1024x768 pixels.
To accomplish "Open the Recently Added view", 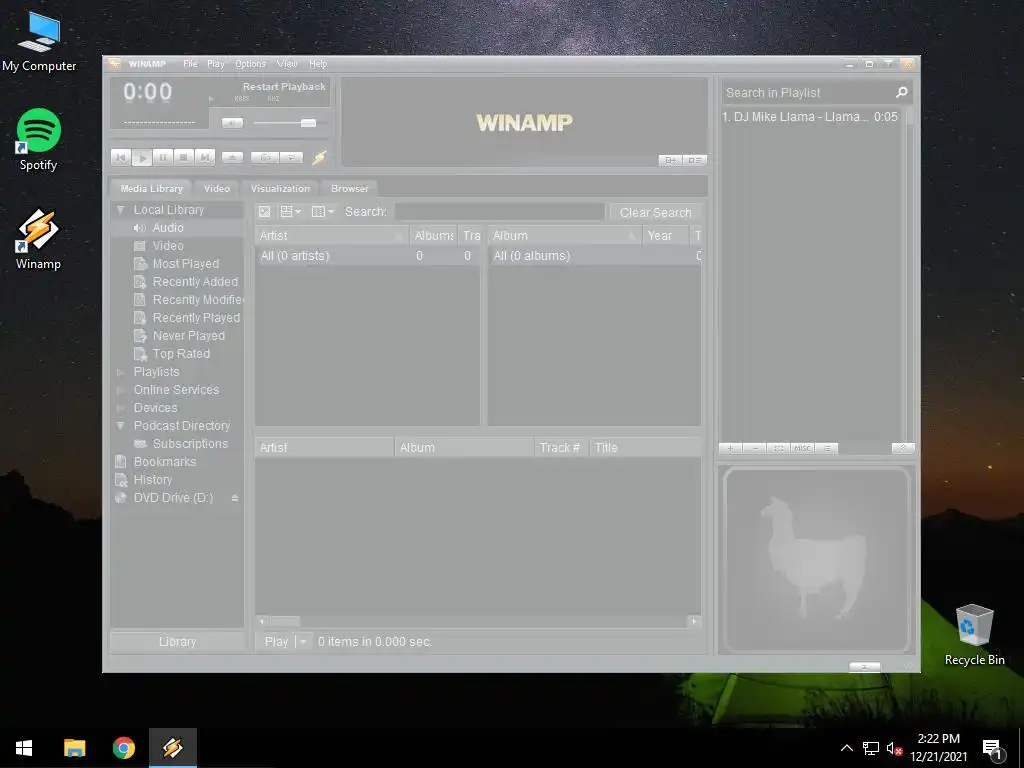I will click(195, 281).
